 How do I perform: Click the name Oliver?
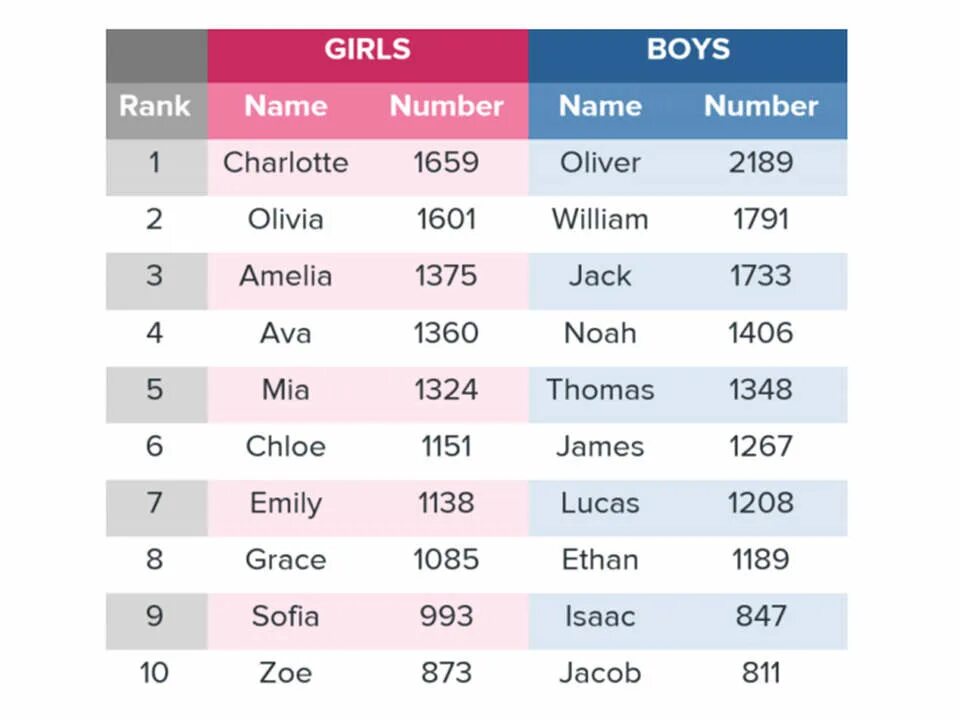[600, 163]
